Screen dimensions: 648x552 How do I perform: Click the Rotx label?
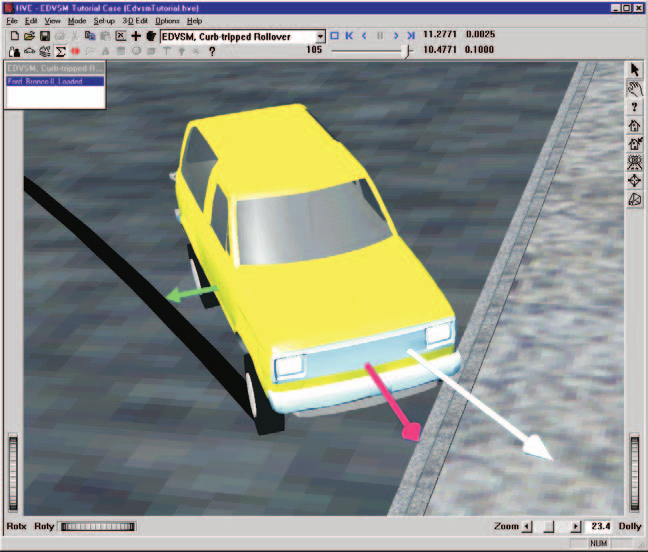(x=17, y=526)
